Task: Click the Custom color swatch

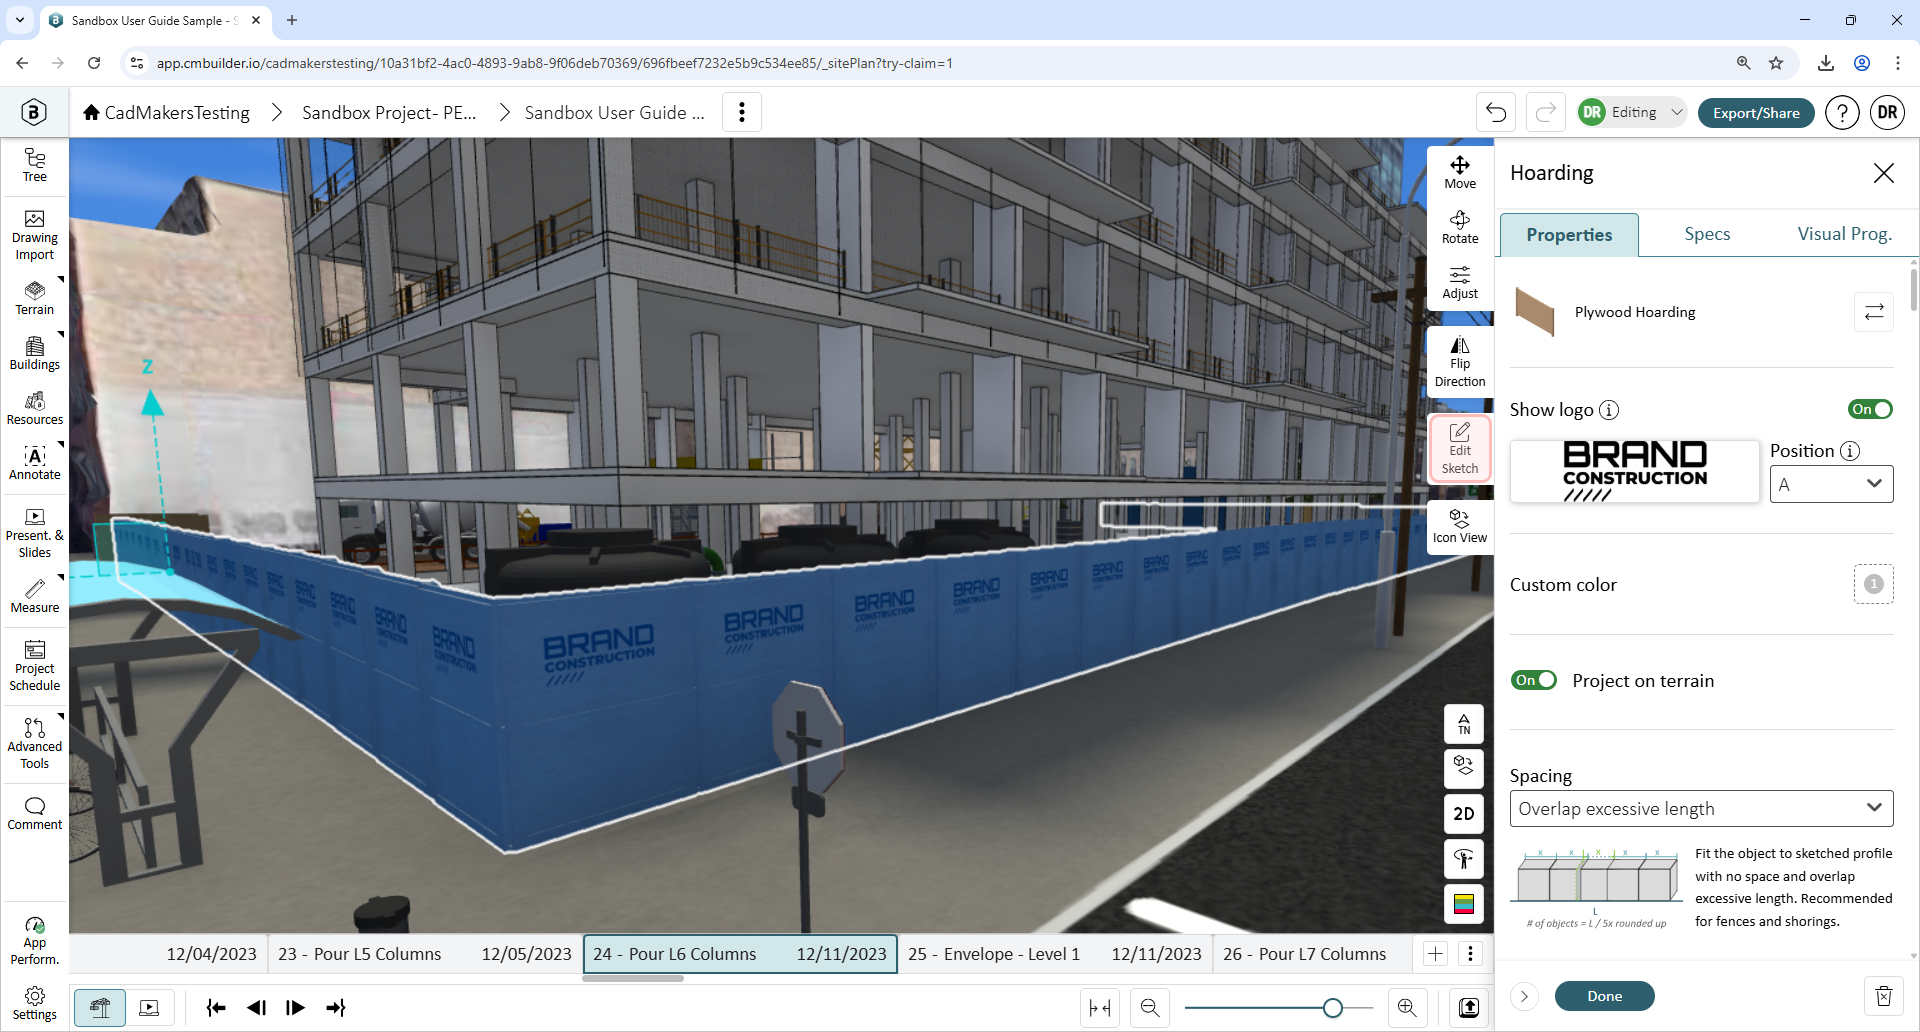Action: coord(1874,584)
